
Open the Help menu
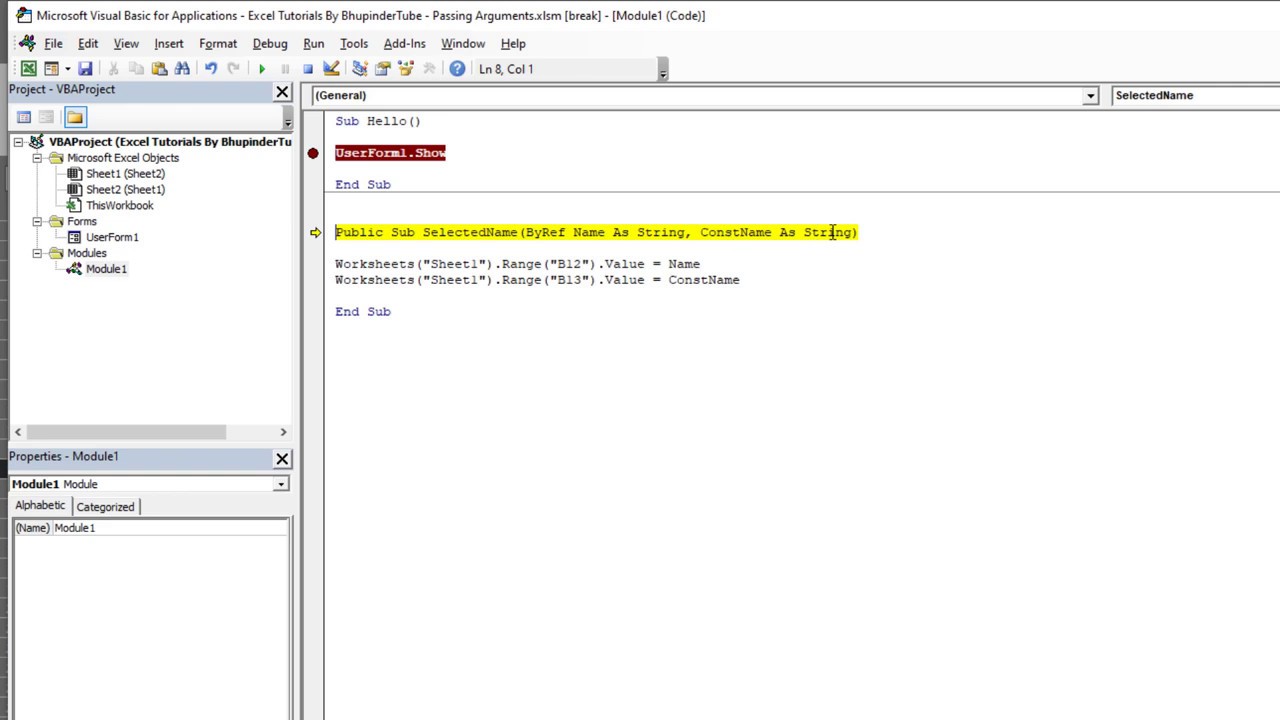513,44
